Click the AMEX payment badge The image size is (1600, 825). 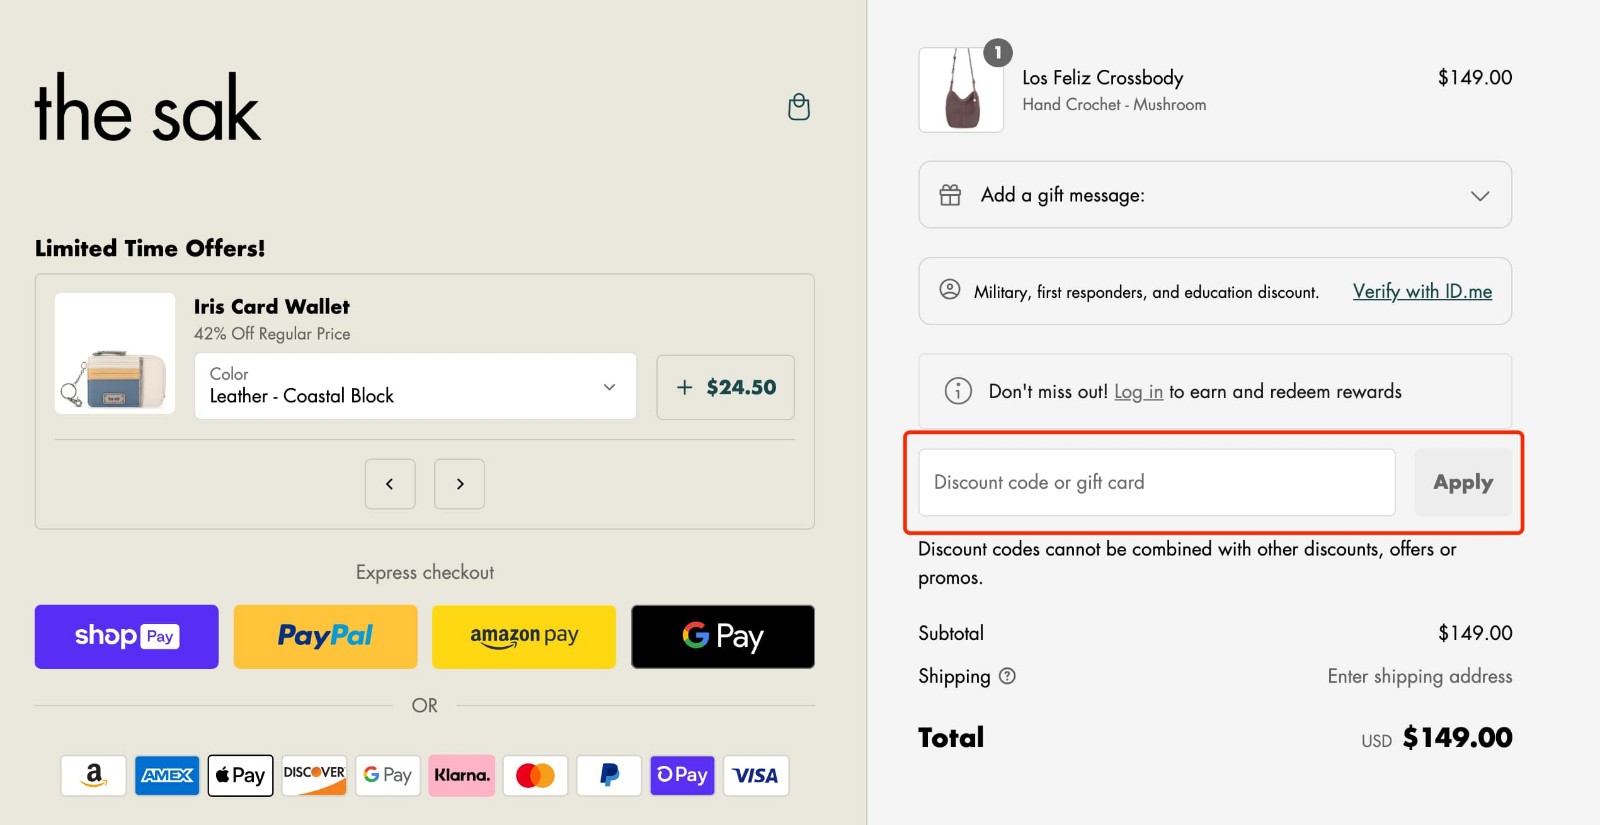(x=167, y=775)
